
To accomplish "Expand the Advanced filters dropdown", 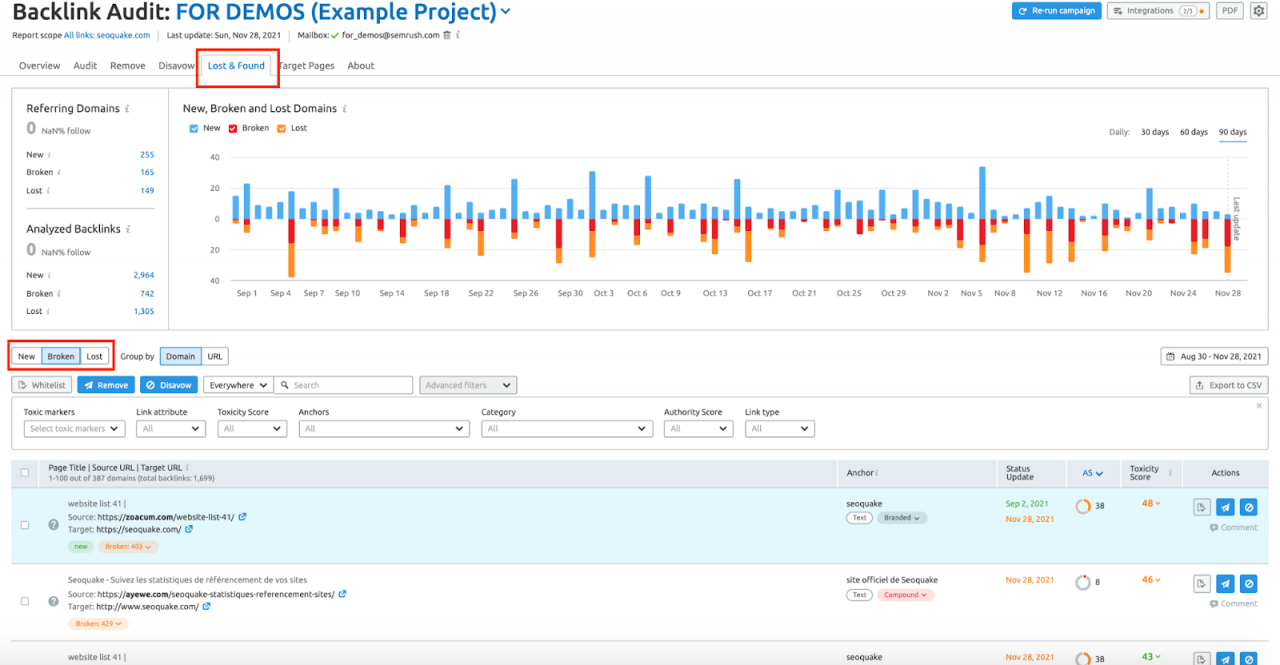I will [x=468, y=385].
